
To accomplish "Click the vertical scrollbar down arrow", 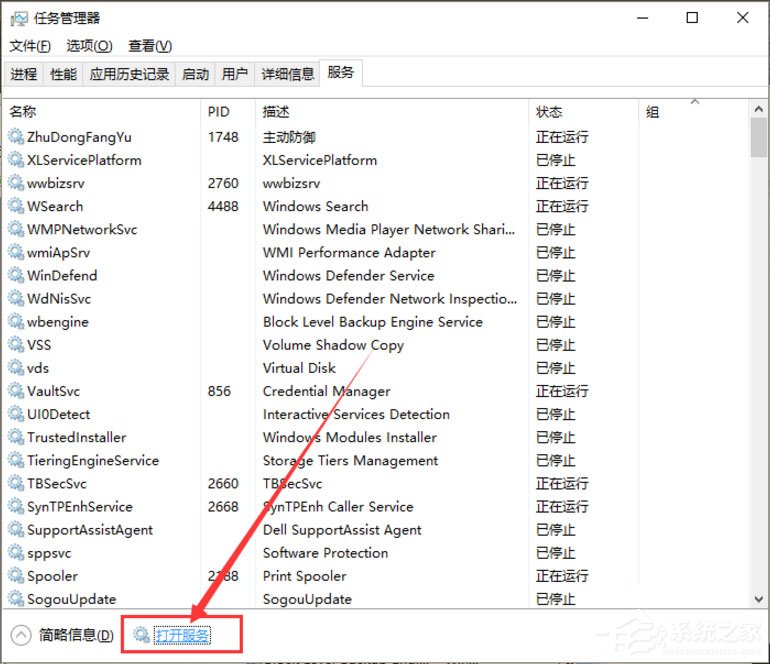I will point(759,599).
